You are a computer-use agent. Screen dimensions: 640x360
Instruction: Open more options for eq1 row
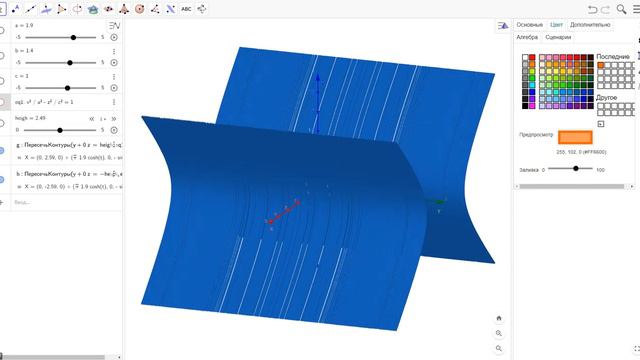tap(114, 102)
